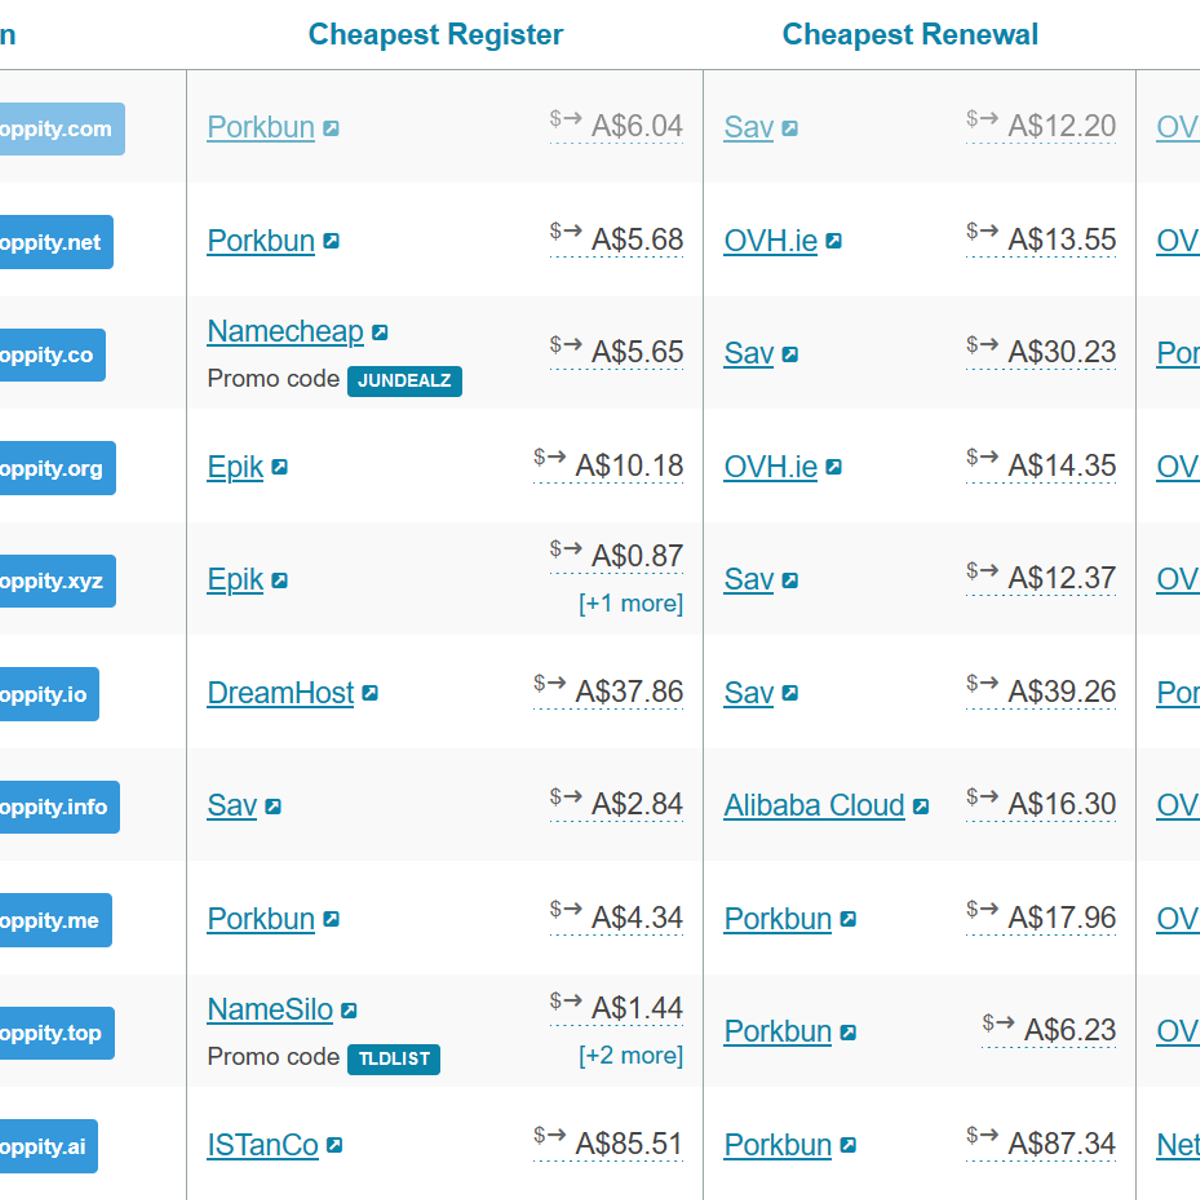The width and height of the screenshot is (1200, 1200).
Task: Click the A$85.51 register price for oppity.ai
Action: coord(628,1144)
